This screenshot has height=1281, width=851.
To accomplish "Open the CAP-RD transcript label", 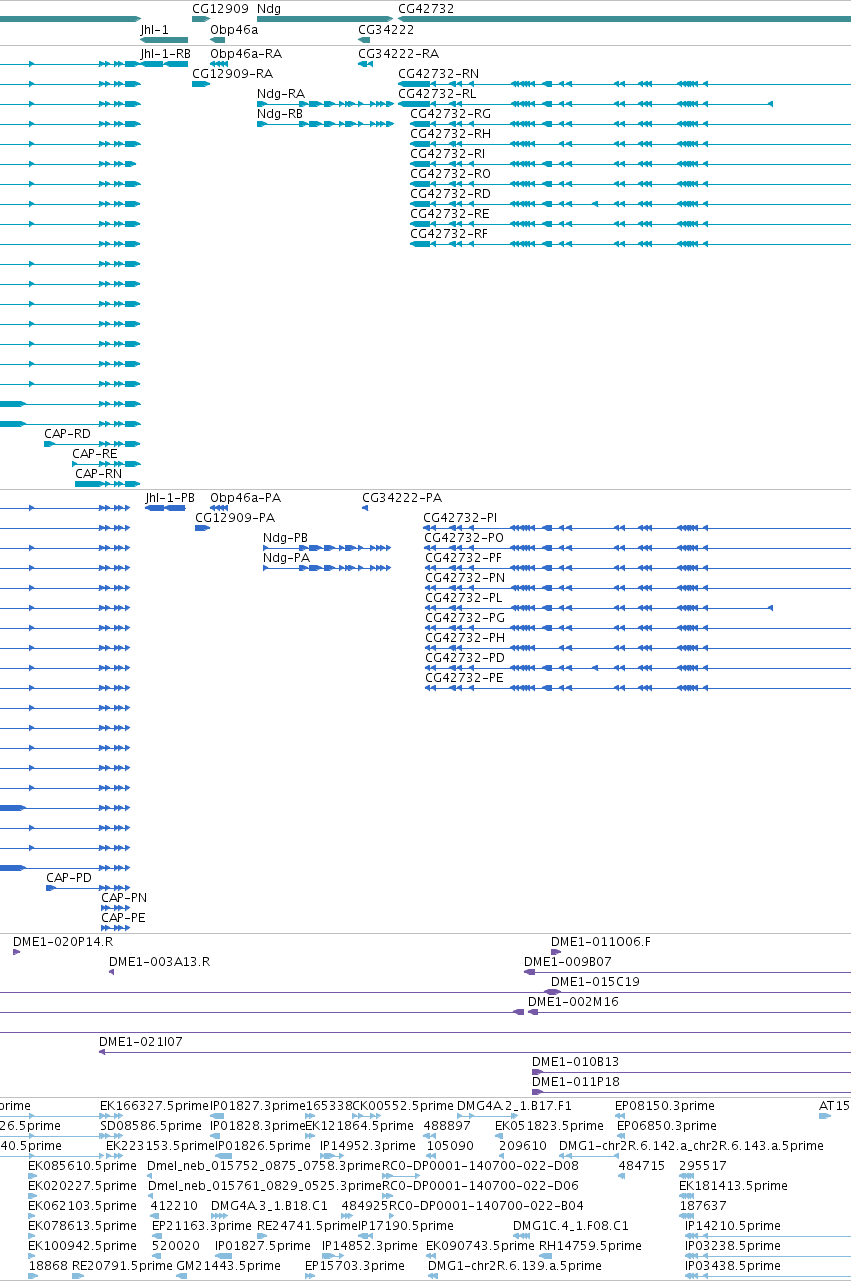I will [67, 434].
